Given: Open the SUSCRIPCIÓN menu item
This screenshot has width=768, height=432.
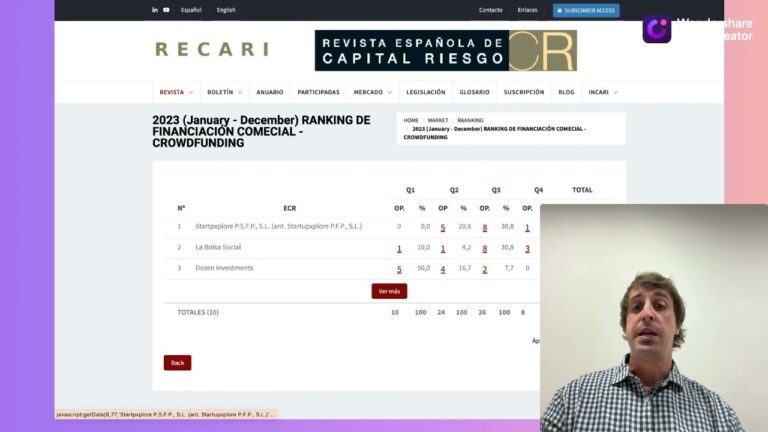Looking at the screenshot, I should coord(524,92).
